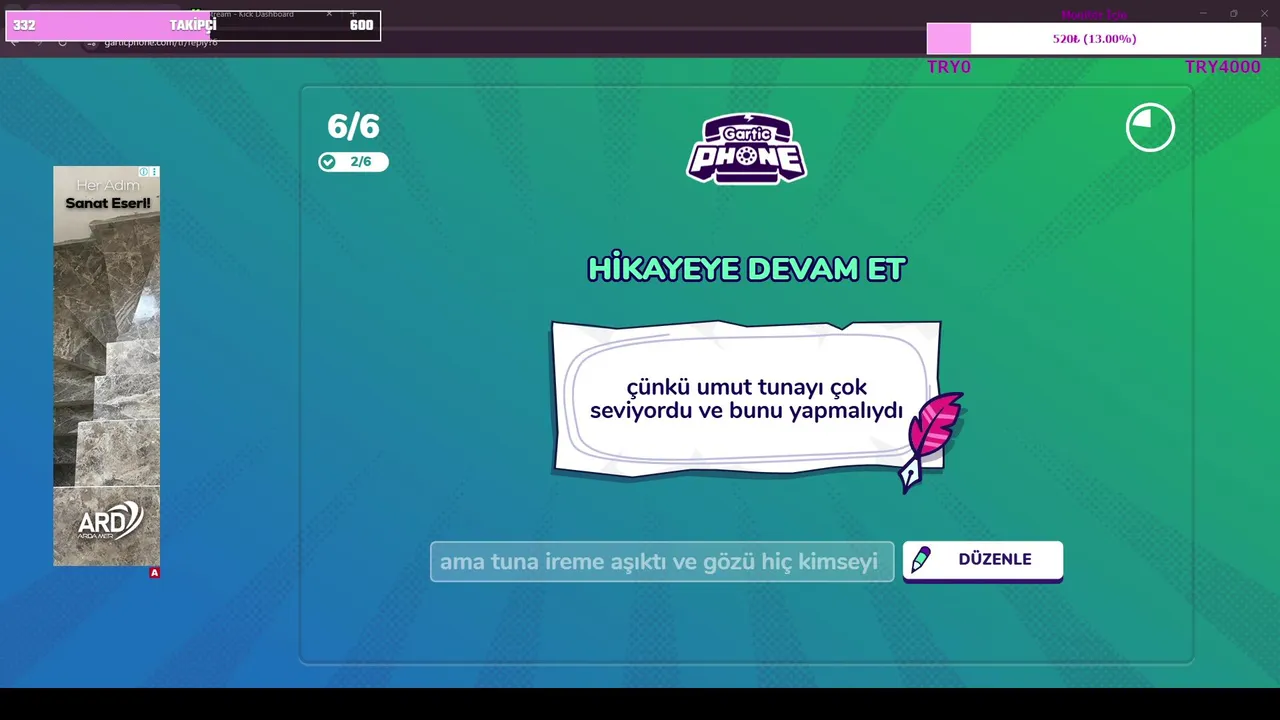Click the TRY0 start label

coord(949,67)
